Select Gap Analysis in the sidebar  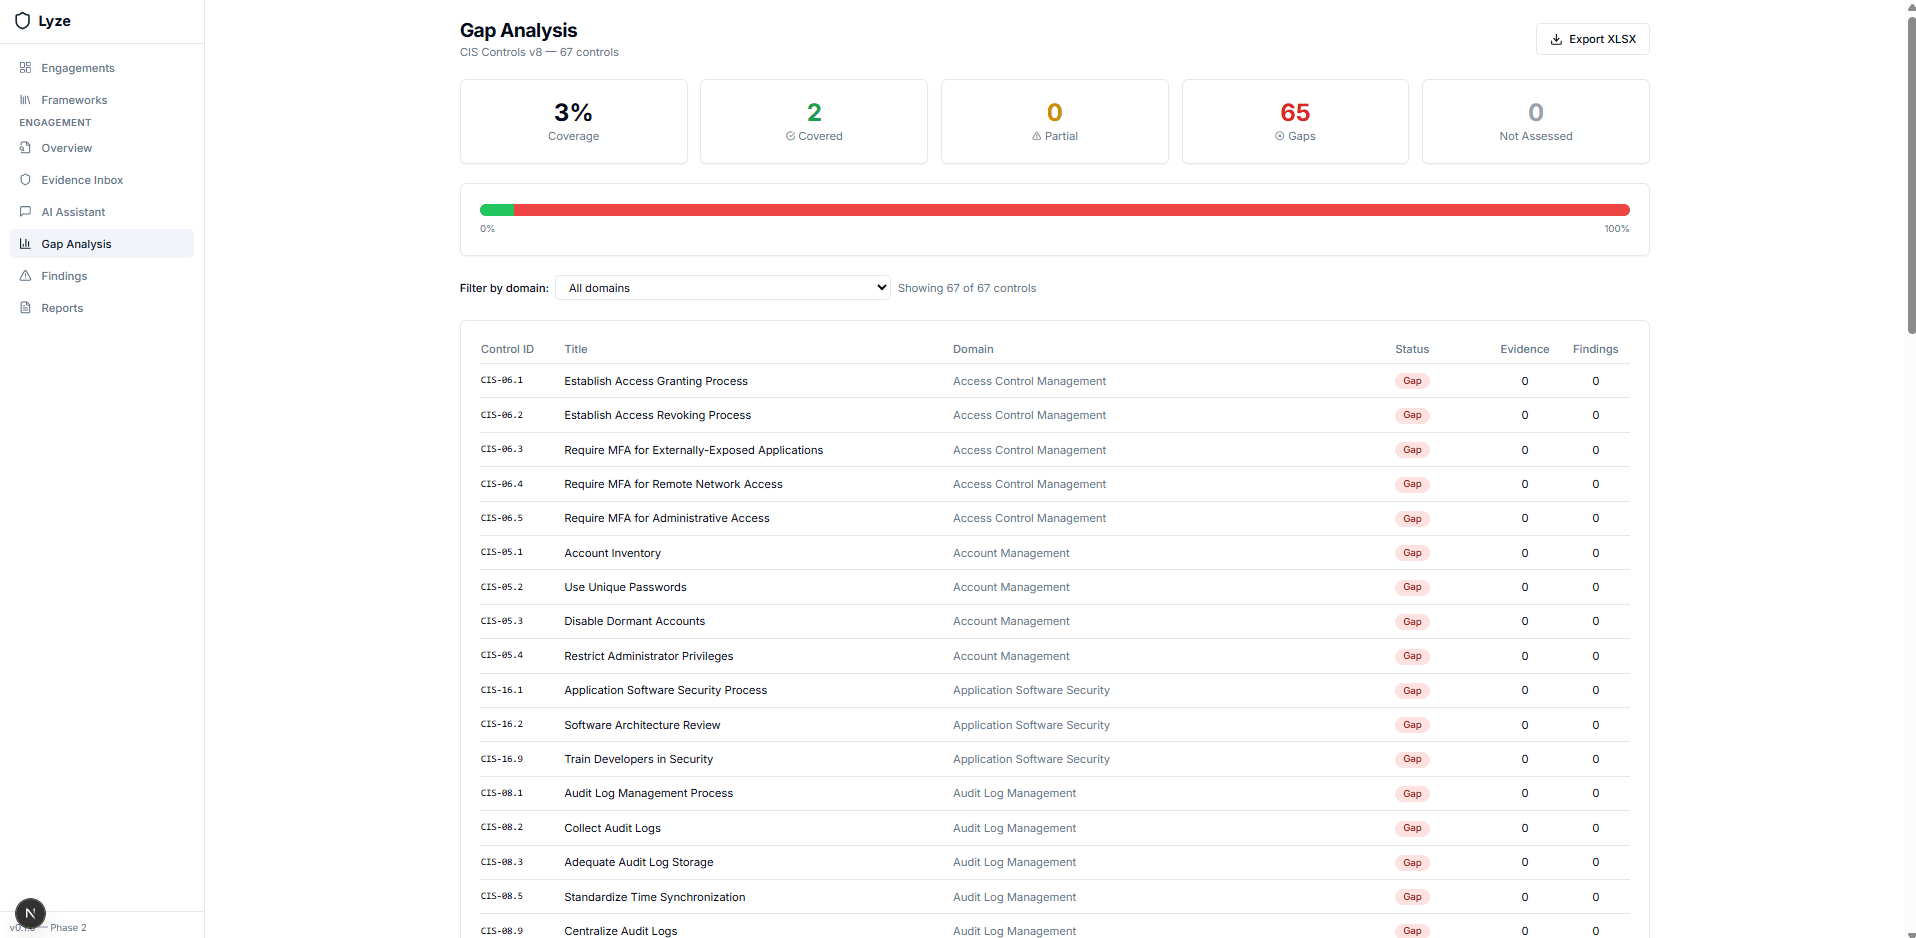(x=76, y=244)
